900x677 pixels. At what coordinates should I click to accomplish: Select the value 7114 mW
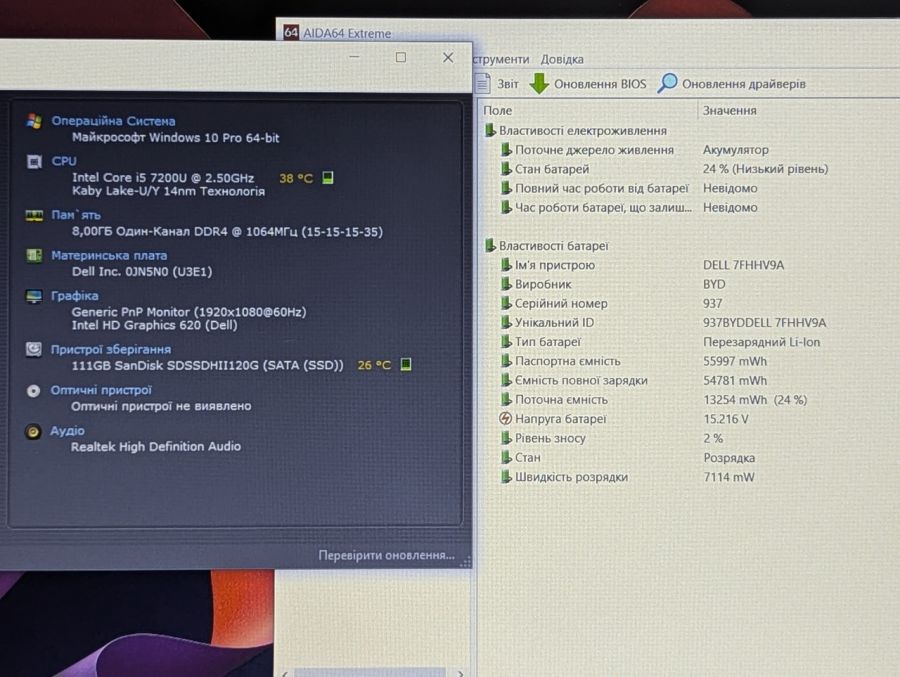[x=728, y=477]
